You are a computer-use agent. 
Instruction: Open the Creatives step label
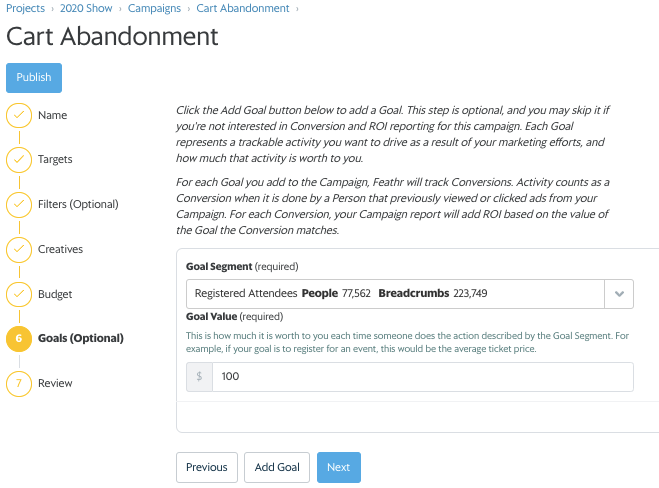tap(61, 249)
